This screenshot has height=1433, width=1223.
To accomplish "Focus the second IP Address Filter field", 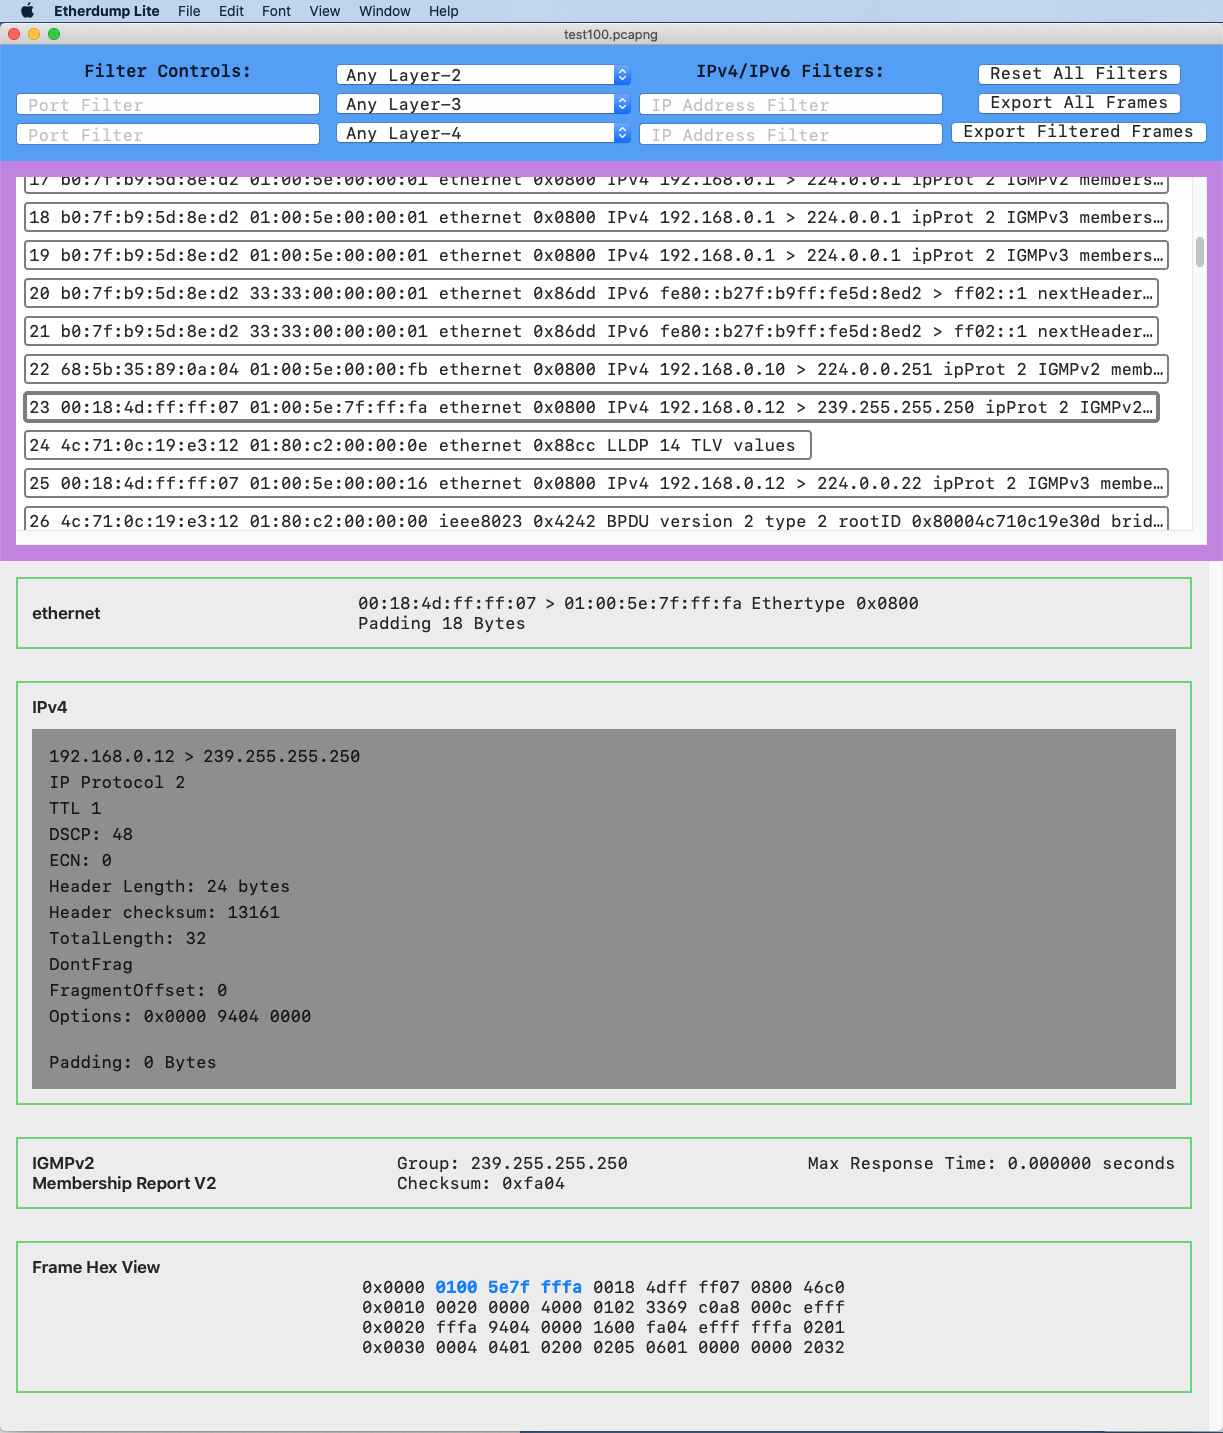I will click(x=791, y=134).
